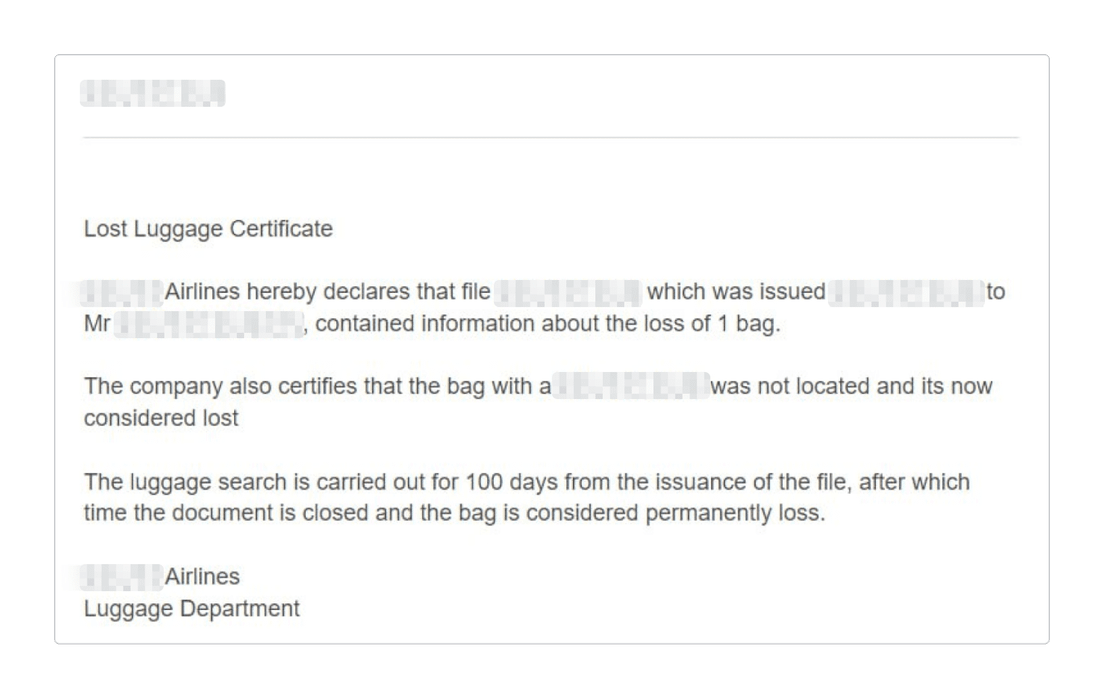Click the words 'considered lost'

pos(161,418)
